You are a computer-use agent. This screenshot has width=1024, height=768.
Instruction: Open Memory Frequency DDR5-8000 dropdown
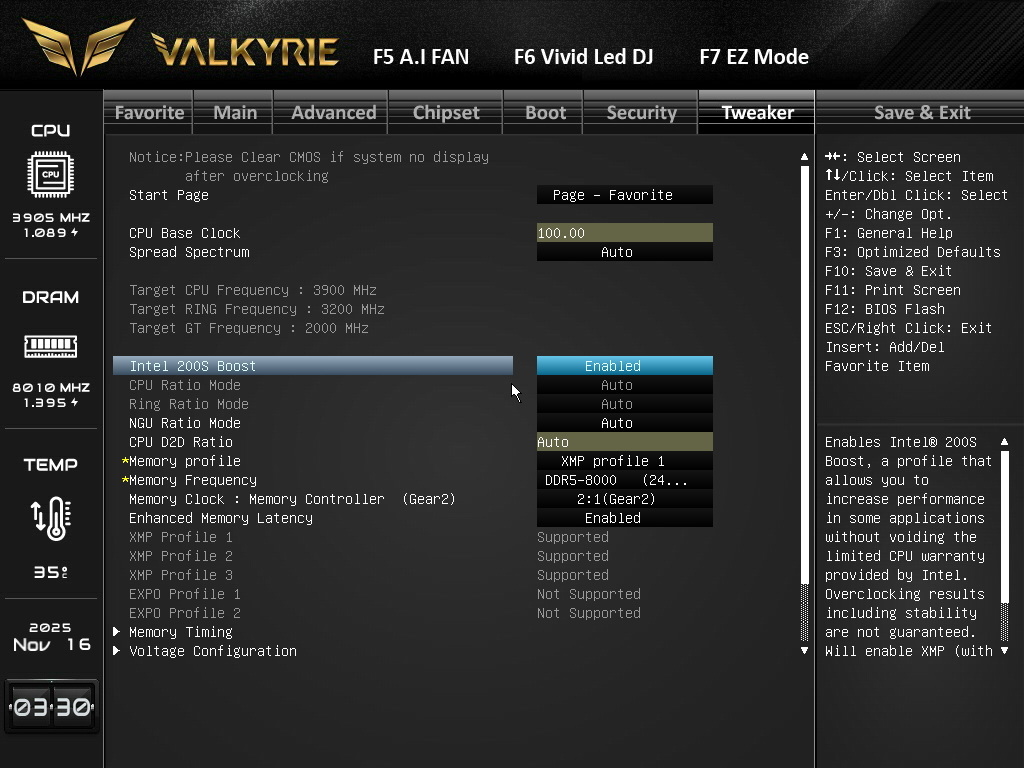click(x=624, y=480)
